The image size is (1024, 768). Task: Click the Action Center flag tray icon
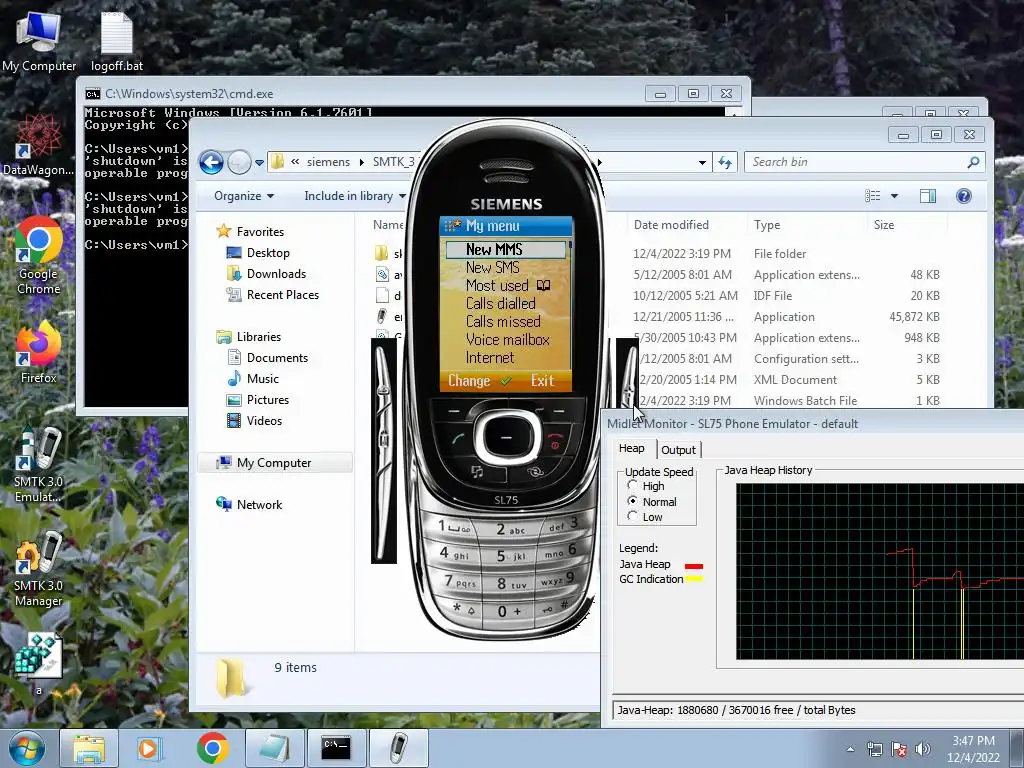(899, 749)
